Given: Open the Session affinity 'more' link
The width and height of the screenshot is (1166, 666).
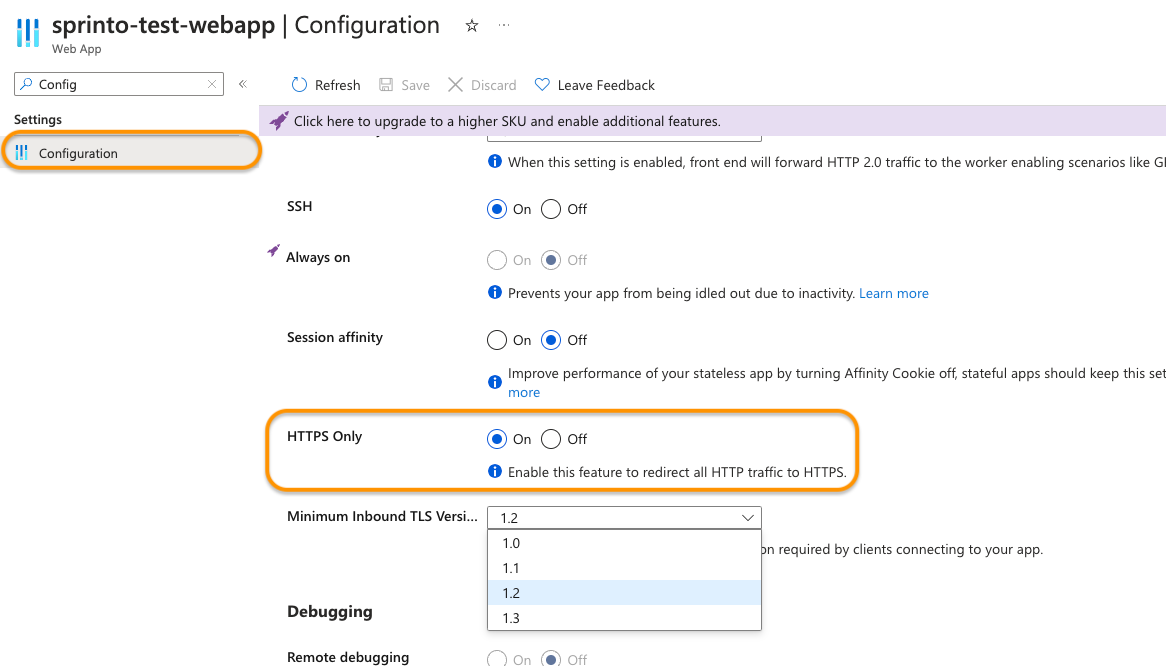Looking at the screenshot, I should tap(524, 392).
